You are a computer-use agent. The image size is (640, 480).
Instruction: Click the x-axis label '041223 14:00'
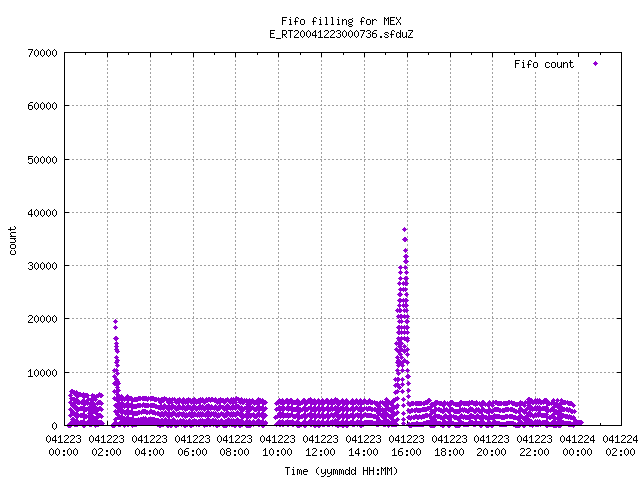coord(363,446)
